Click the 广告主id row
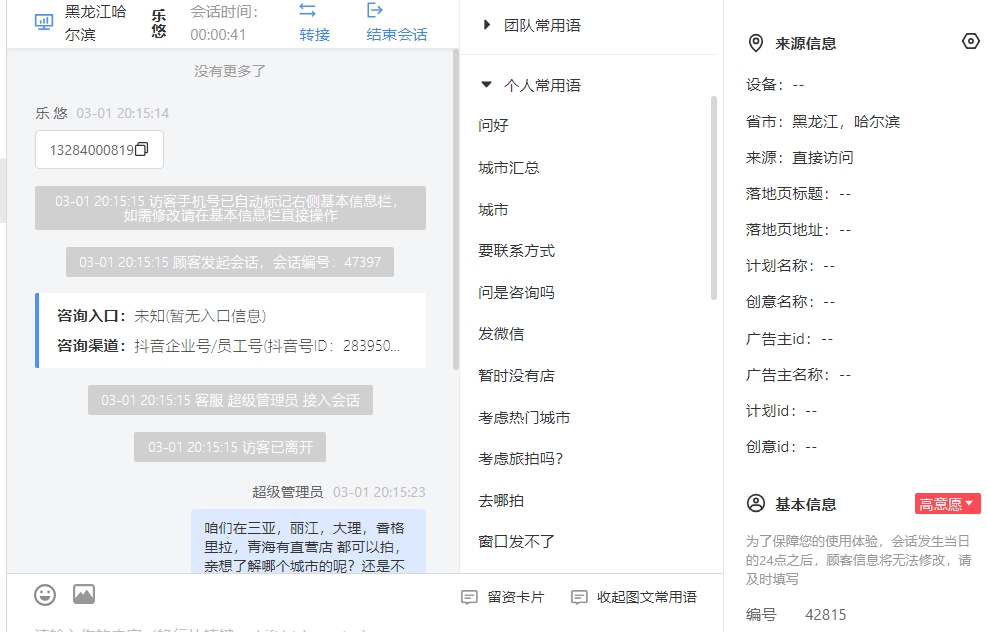 tap(790, 339)
